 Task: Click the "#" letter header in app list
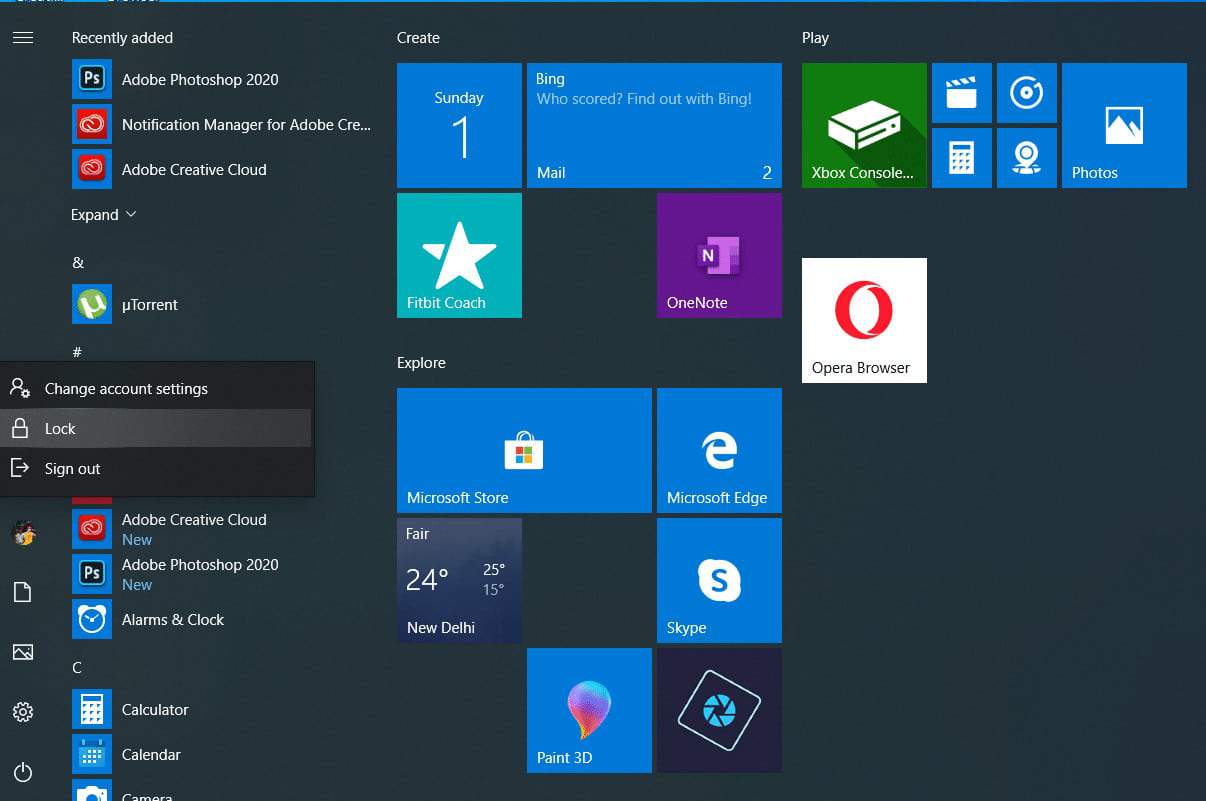click(77, 352)
